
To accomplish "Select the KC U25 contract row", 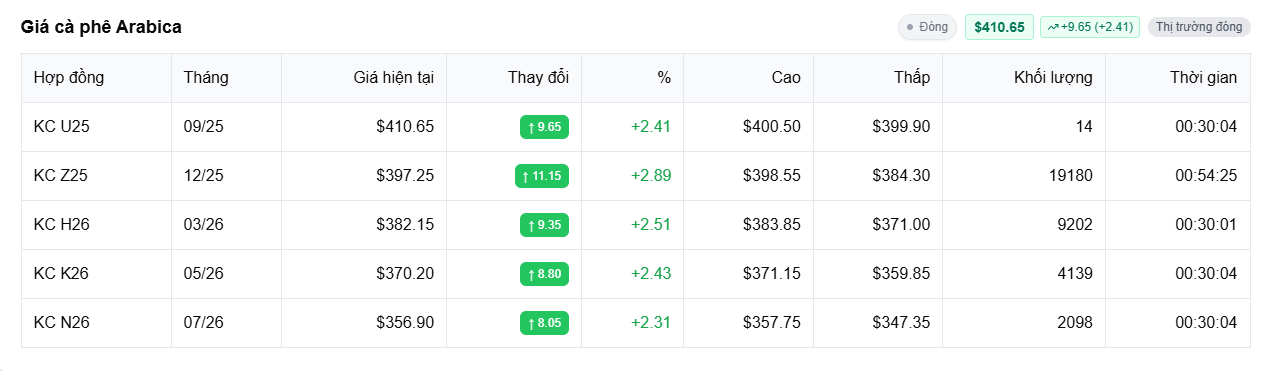I will click(x=636, y=127).
